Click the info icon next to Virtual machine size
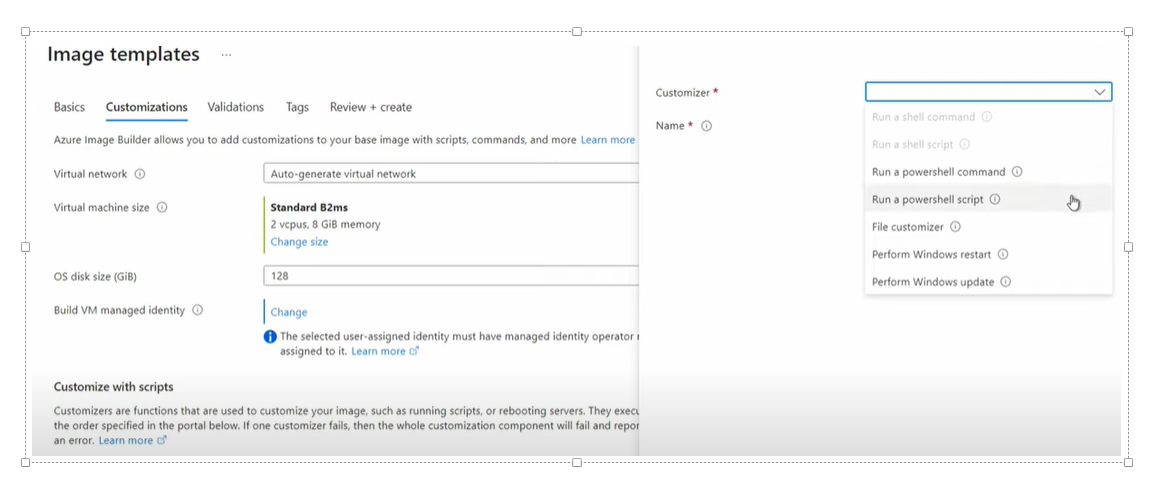Viewport: 1160px width, 485px height. click(162, 208)
